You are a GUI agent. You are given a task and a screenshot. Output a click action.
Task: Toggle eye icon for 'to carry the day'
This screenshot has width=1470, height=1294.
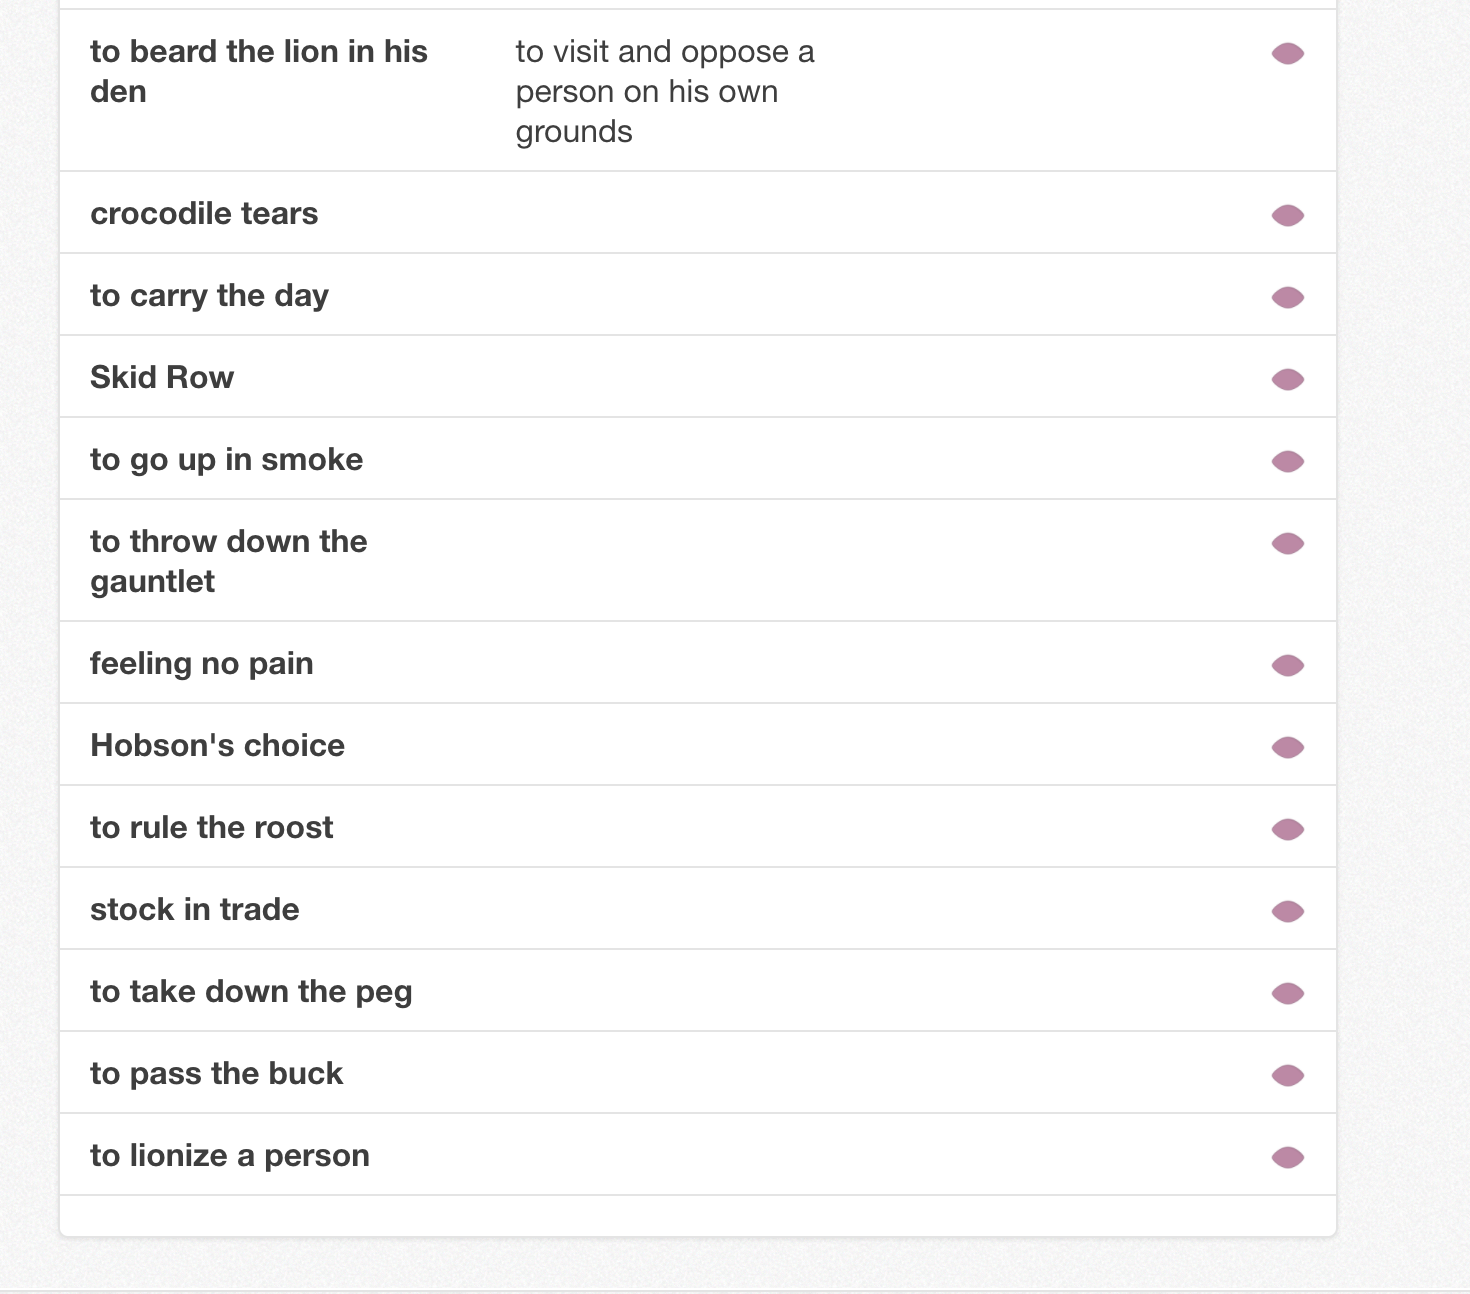click(x=1287, y=297)
